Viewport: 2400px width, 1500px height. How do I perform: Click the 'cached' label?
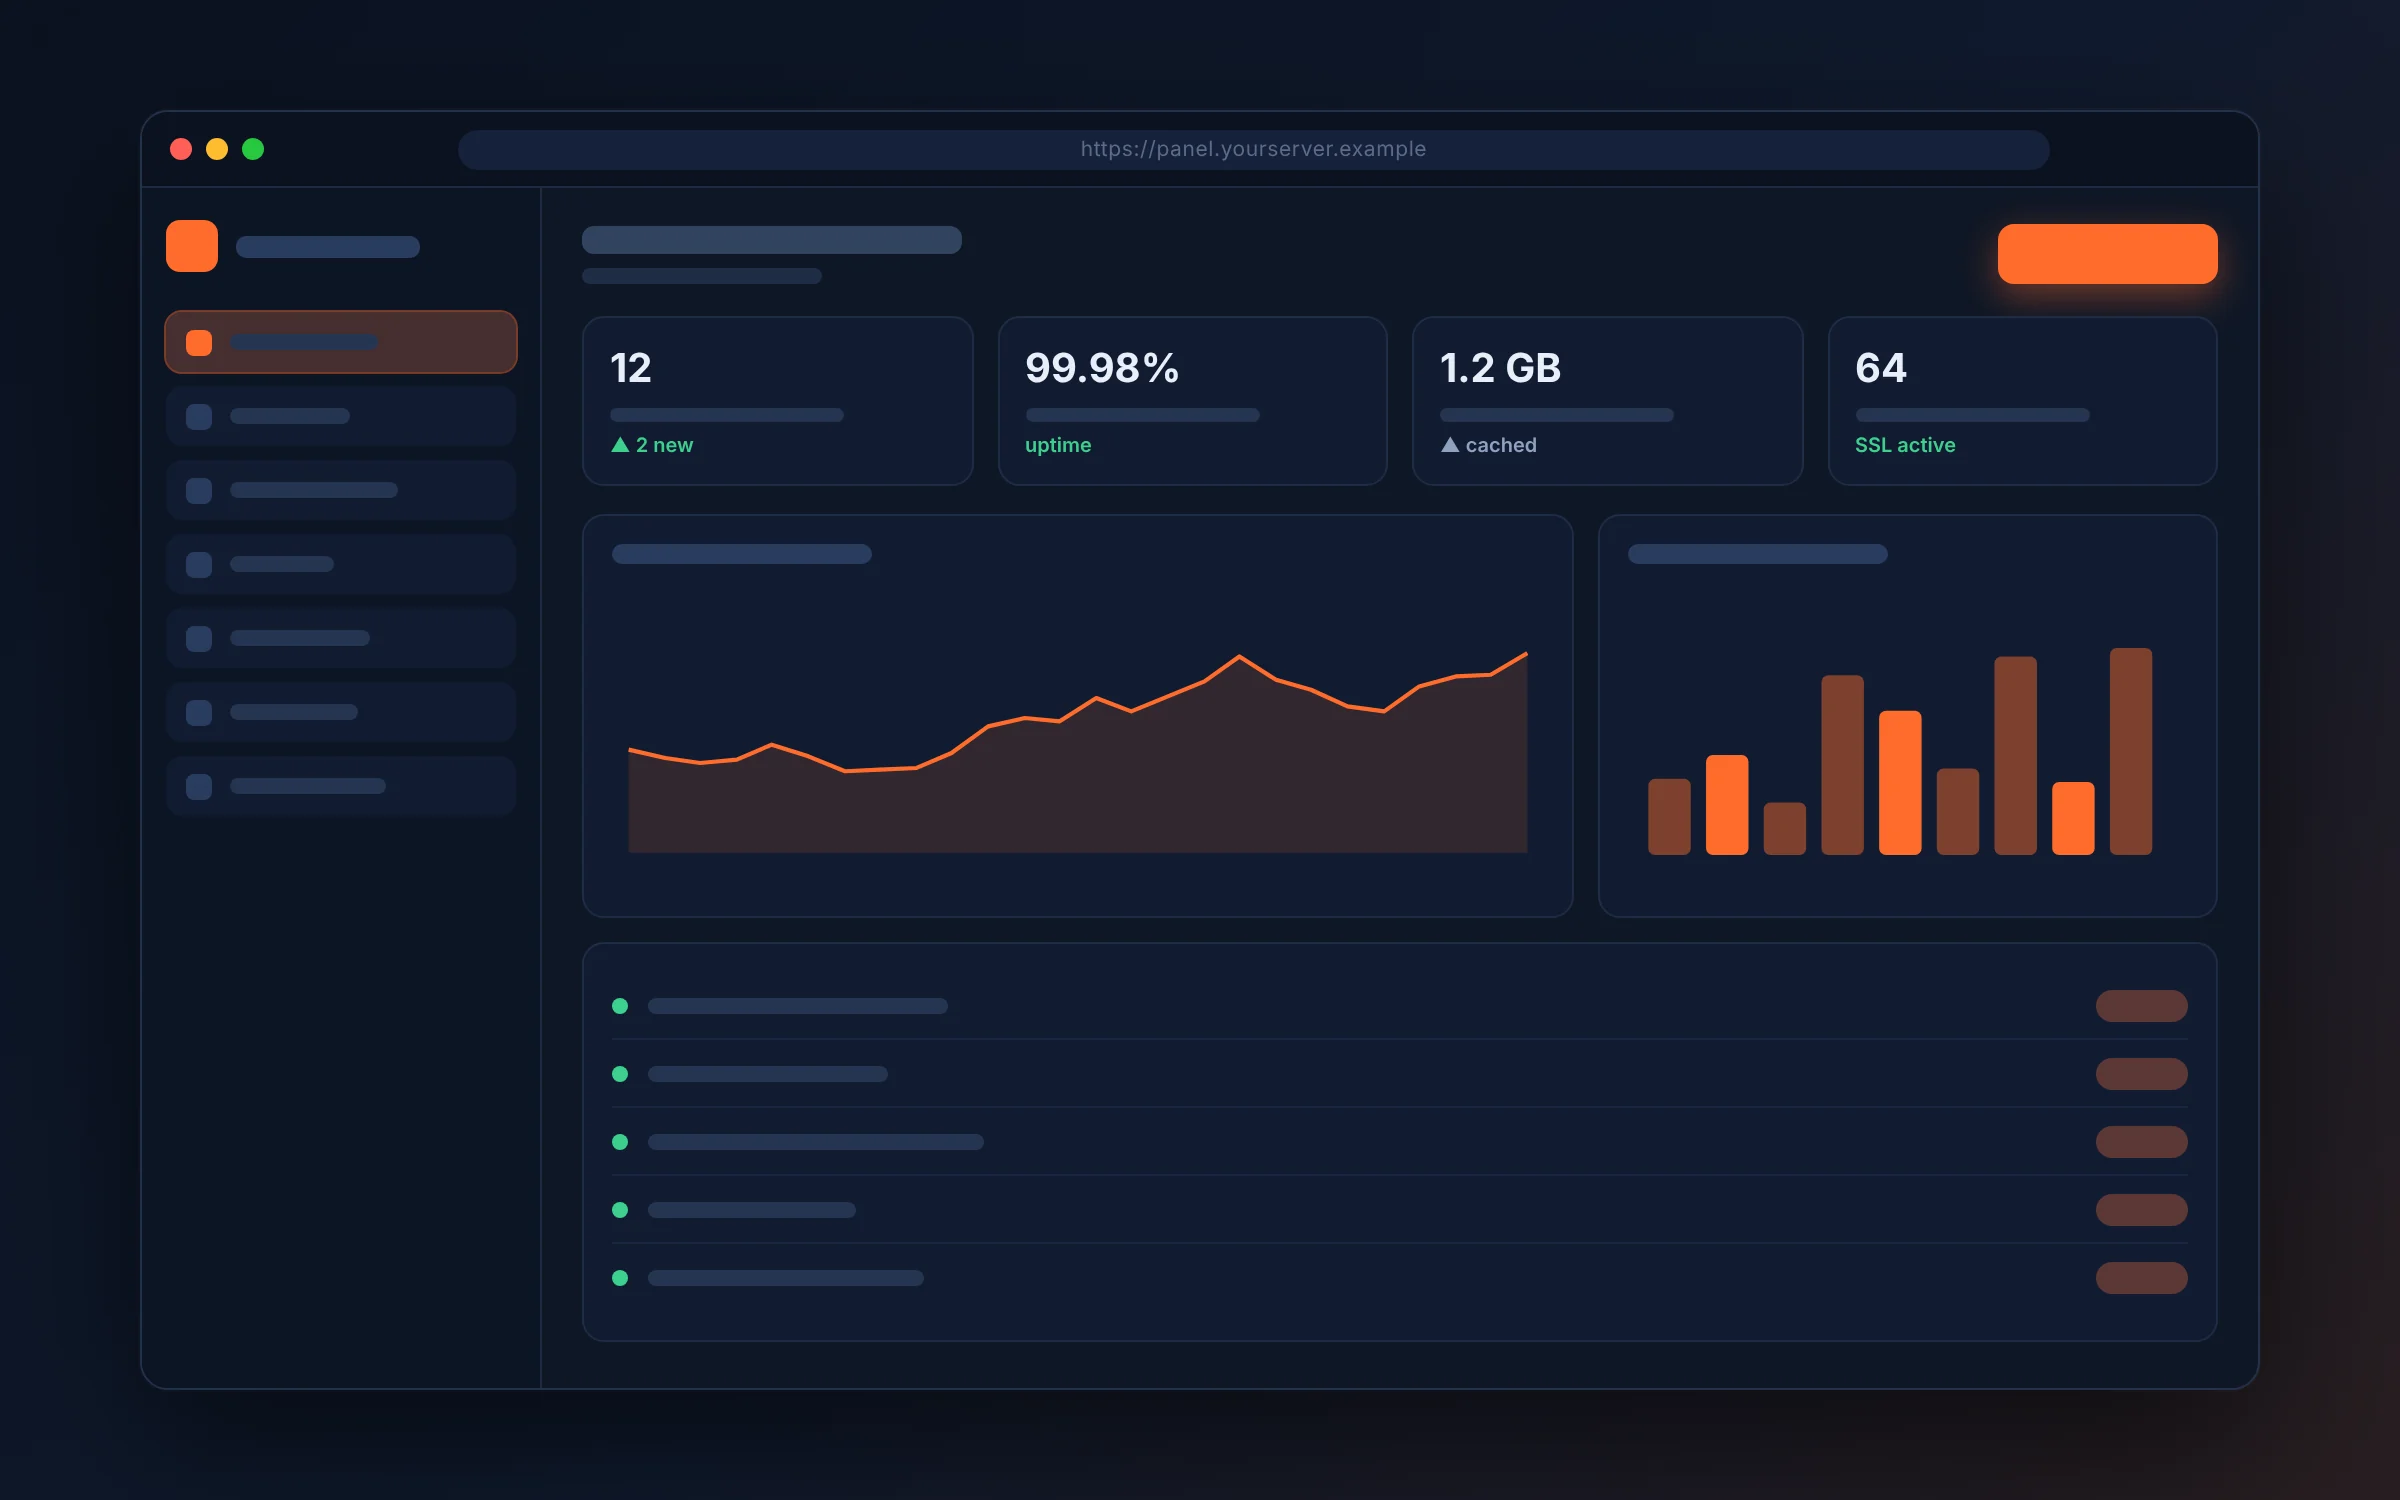1501,445
